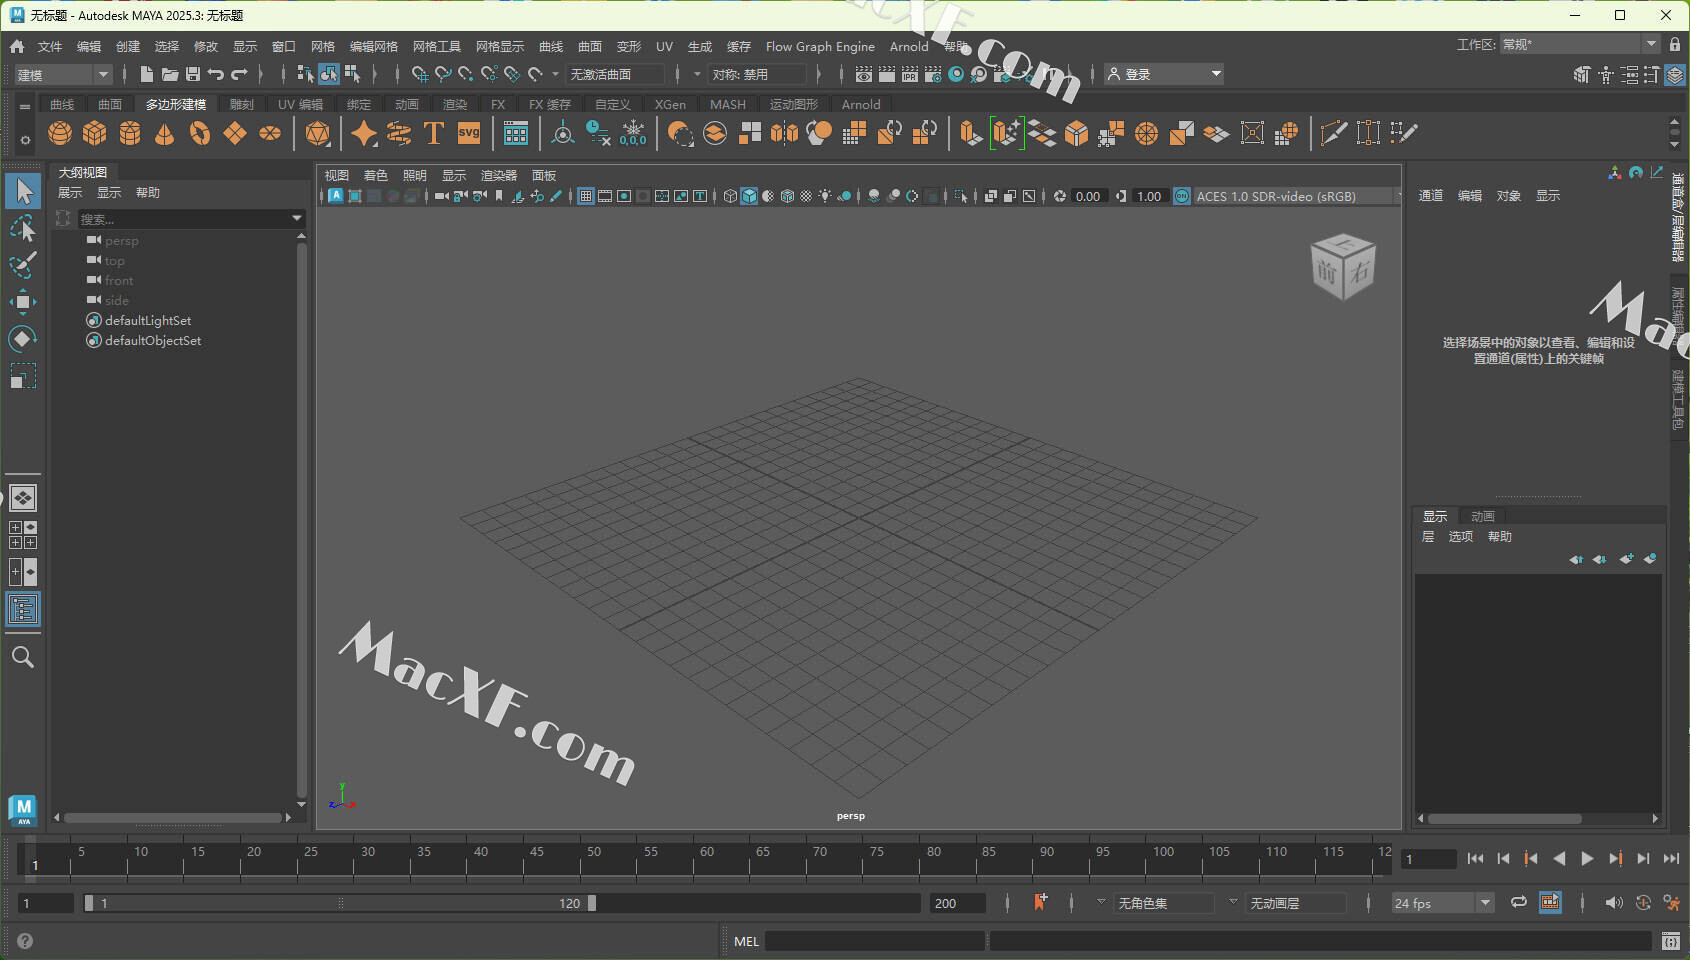
Task: Toggle Cached Playback
Action: [1550, 902]
